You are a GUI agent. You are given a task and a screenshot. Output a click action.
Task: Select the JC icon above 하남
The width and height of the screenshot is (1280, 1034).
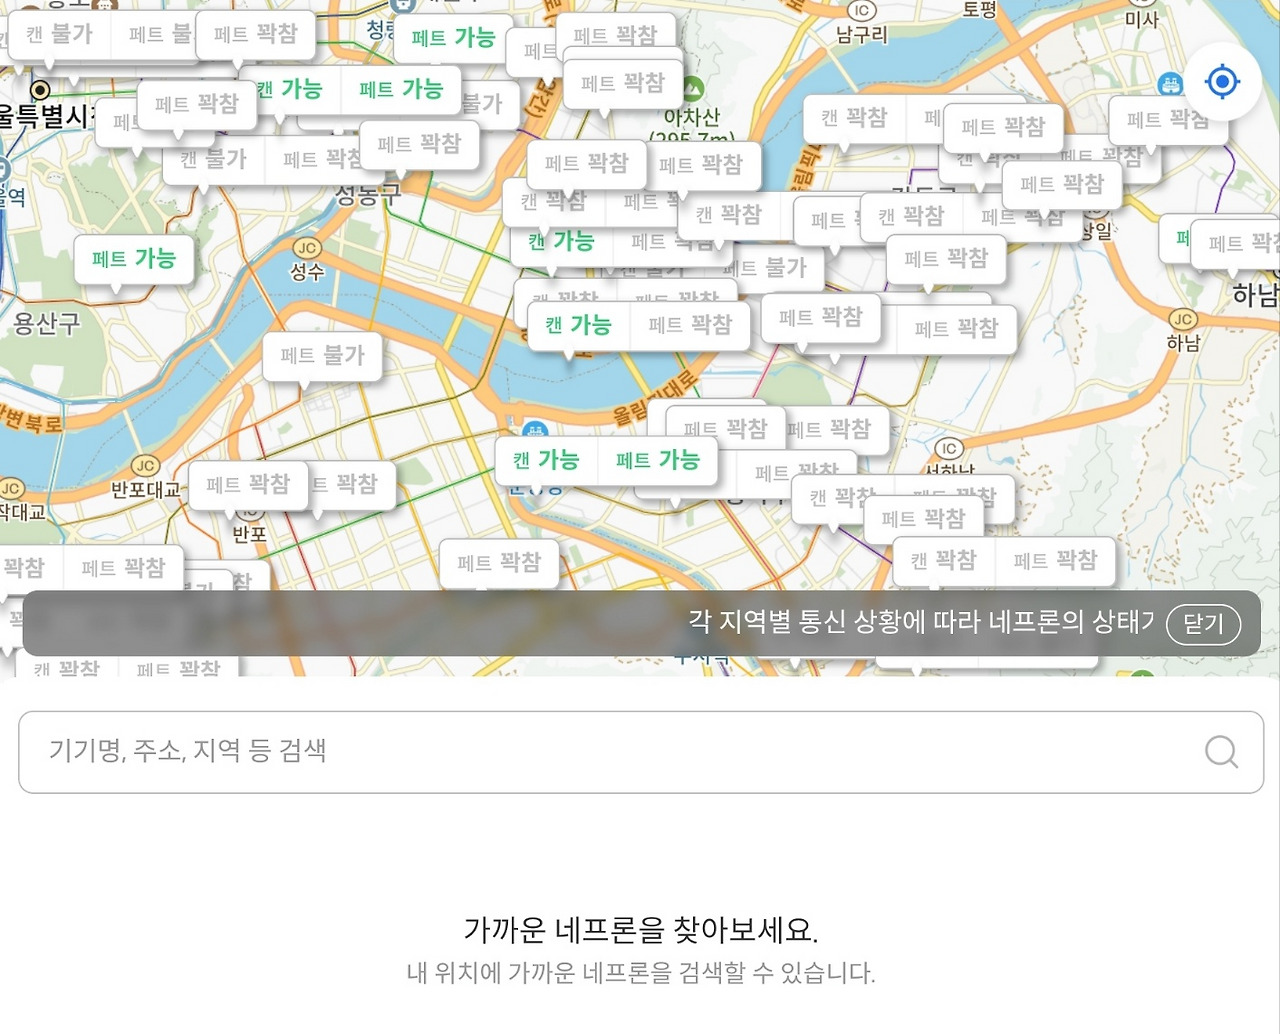(x=1183, y=319)
